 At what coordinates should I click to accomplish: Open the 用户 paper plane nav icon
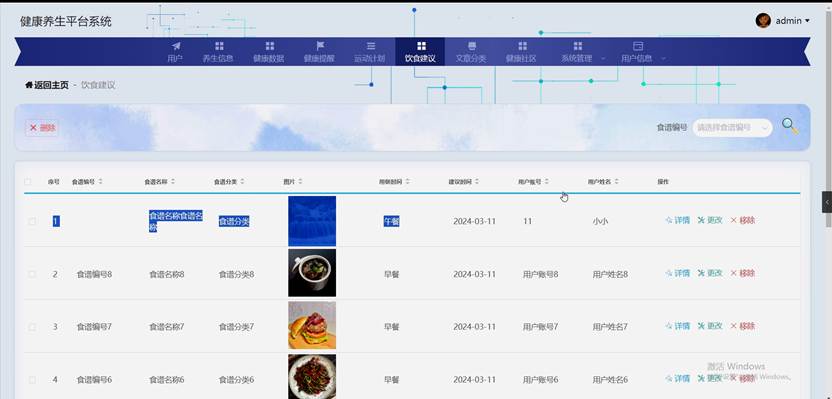pos(176,46)
